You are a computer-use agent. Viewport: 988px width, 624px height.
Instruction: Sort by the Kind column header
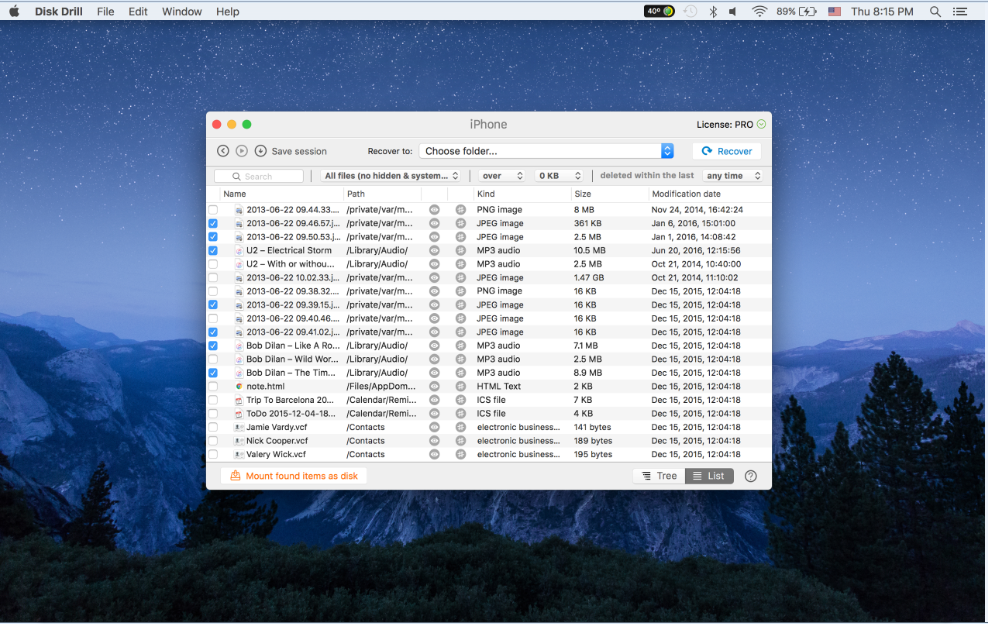tap(486, 194)
